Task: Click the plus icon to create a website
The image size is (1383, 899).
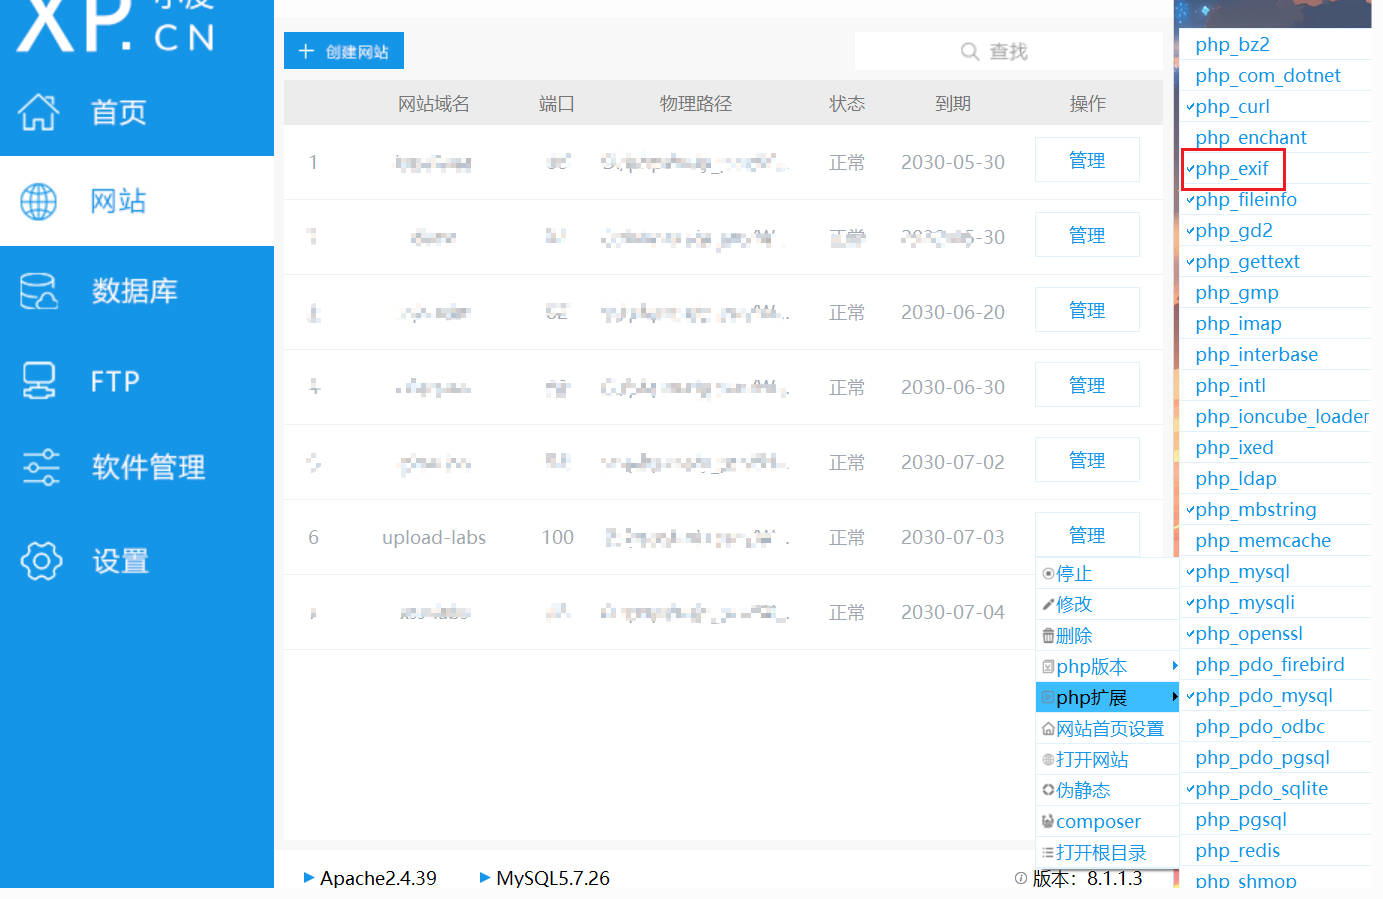Action: coord(306,51)
